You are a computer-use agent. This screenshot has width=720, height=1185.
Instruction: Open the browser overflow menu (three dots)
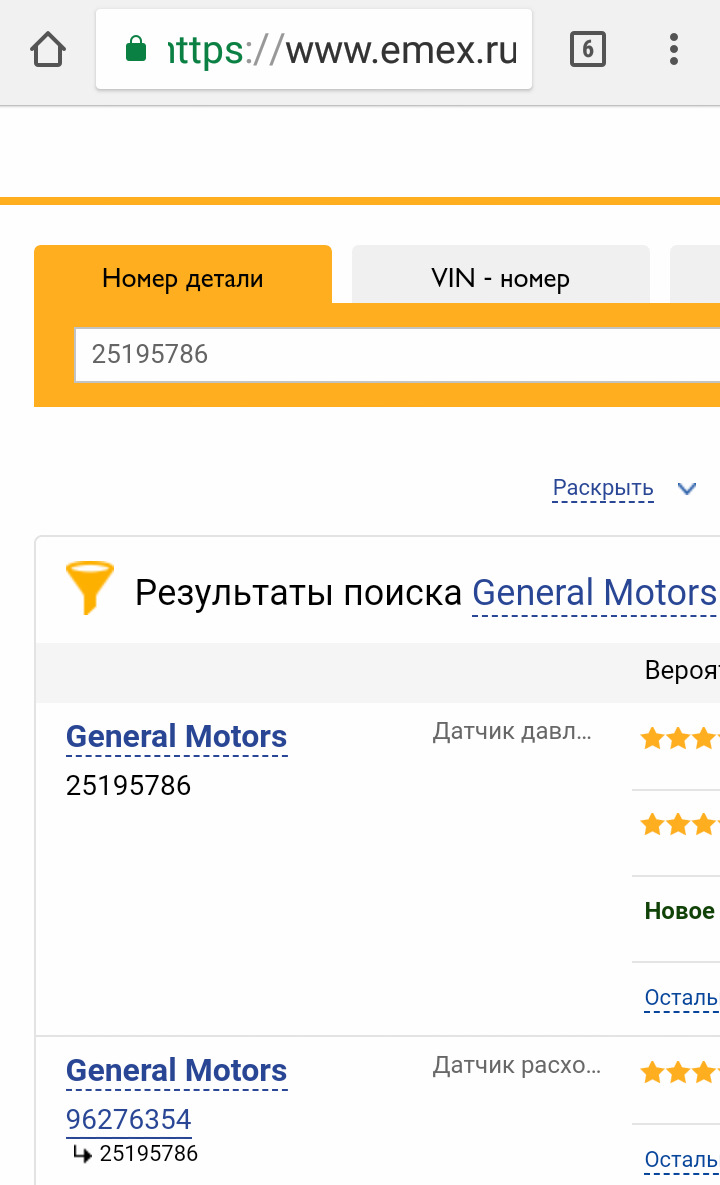pyautogui.click(x=673, y=48)
